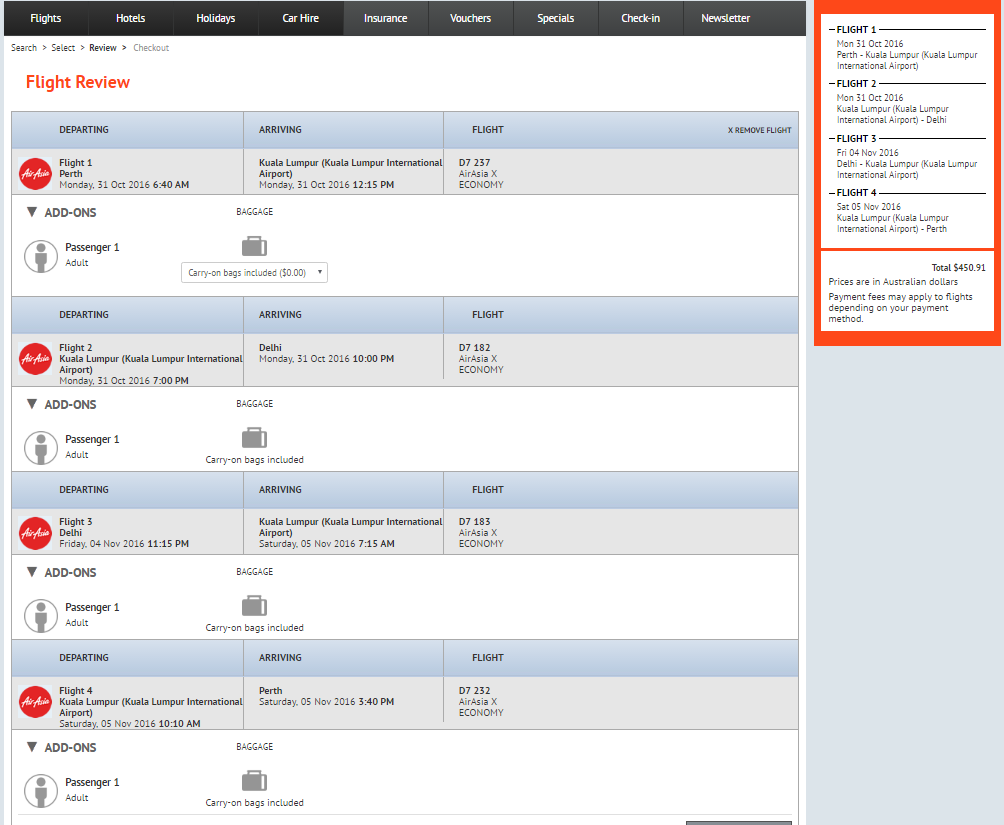
Task: Click the AirAsia logo for Flight 4
Action: (35, 701)
